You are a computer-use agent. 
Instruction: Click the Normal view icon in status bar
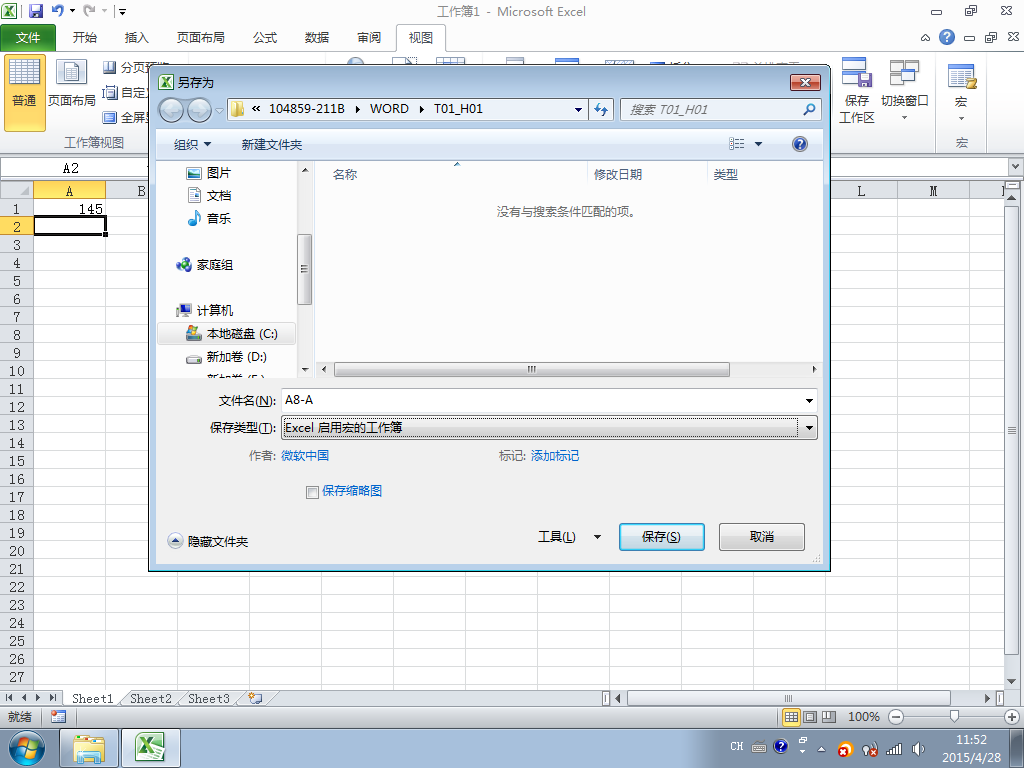point(791,716)
